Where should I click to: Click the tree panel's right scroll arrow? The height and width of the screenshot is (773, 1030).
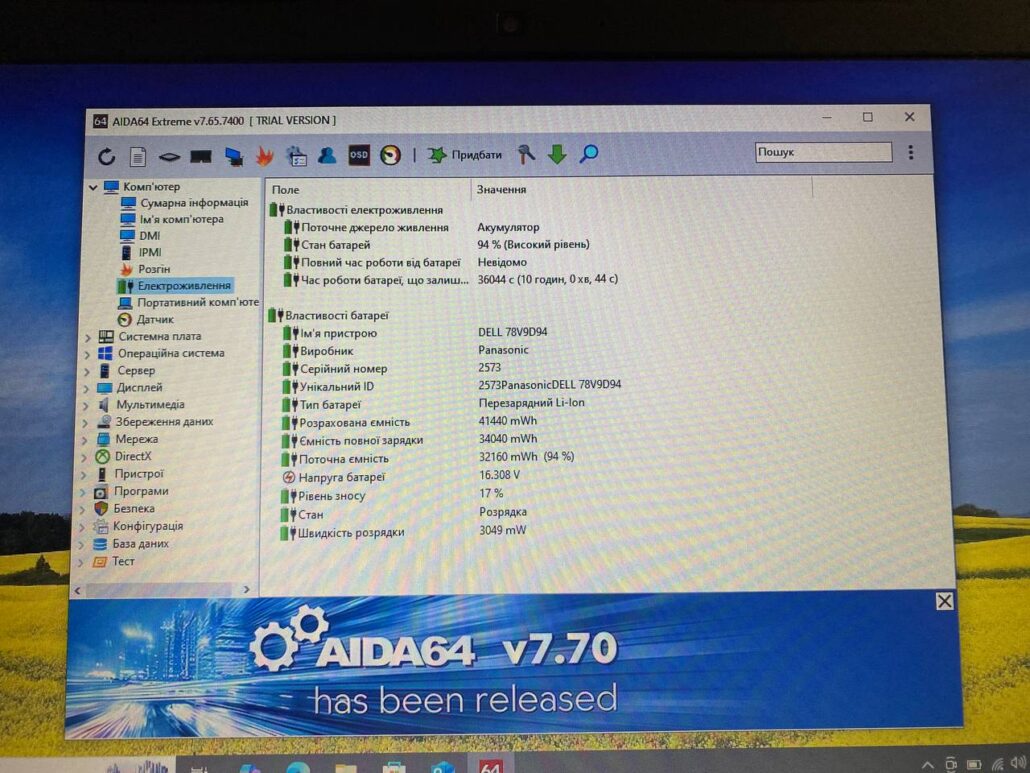point(246,590)
